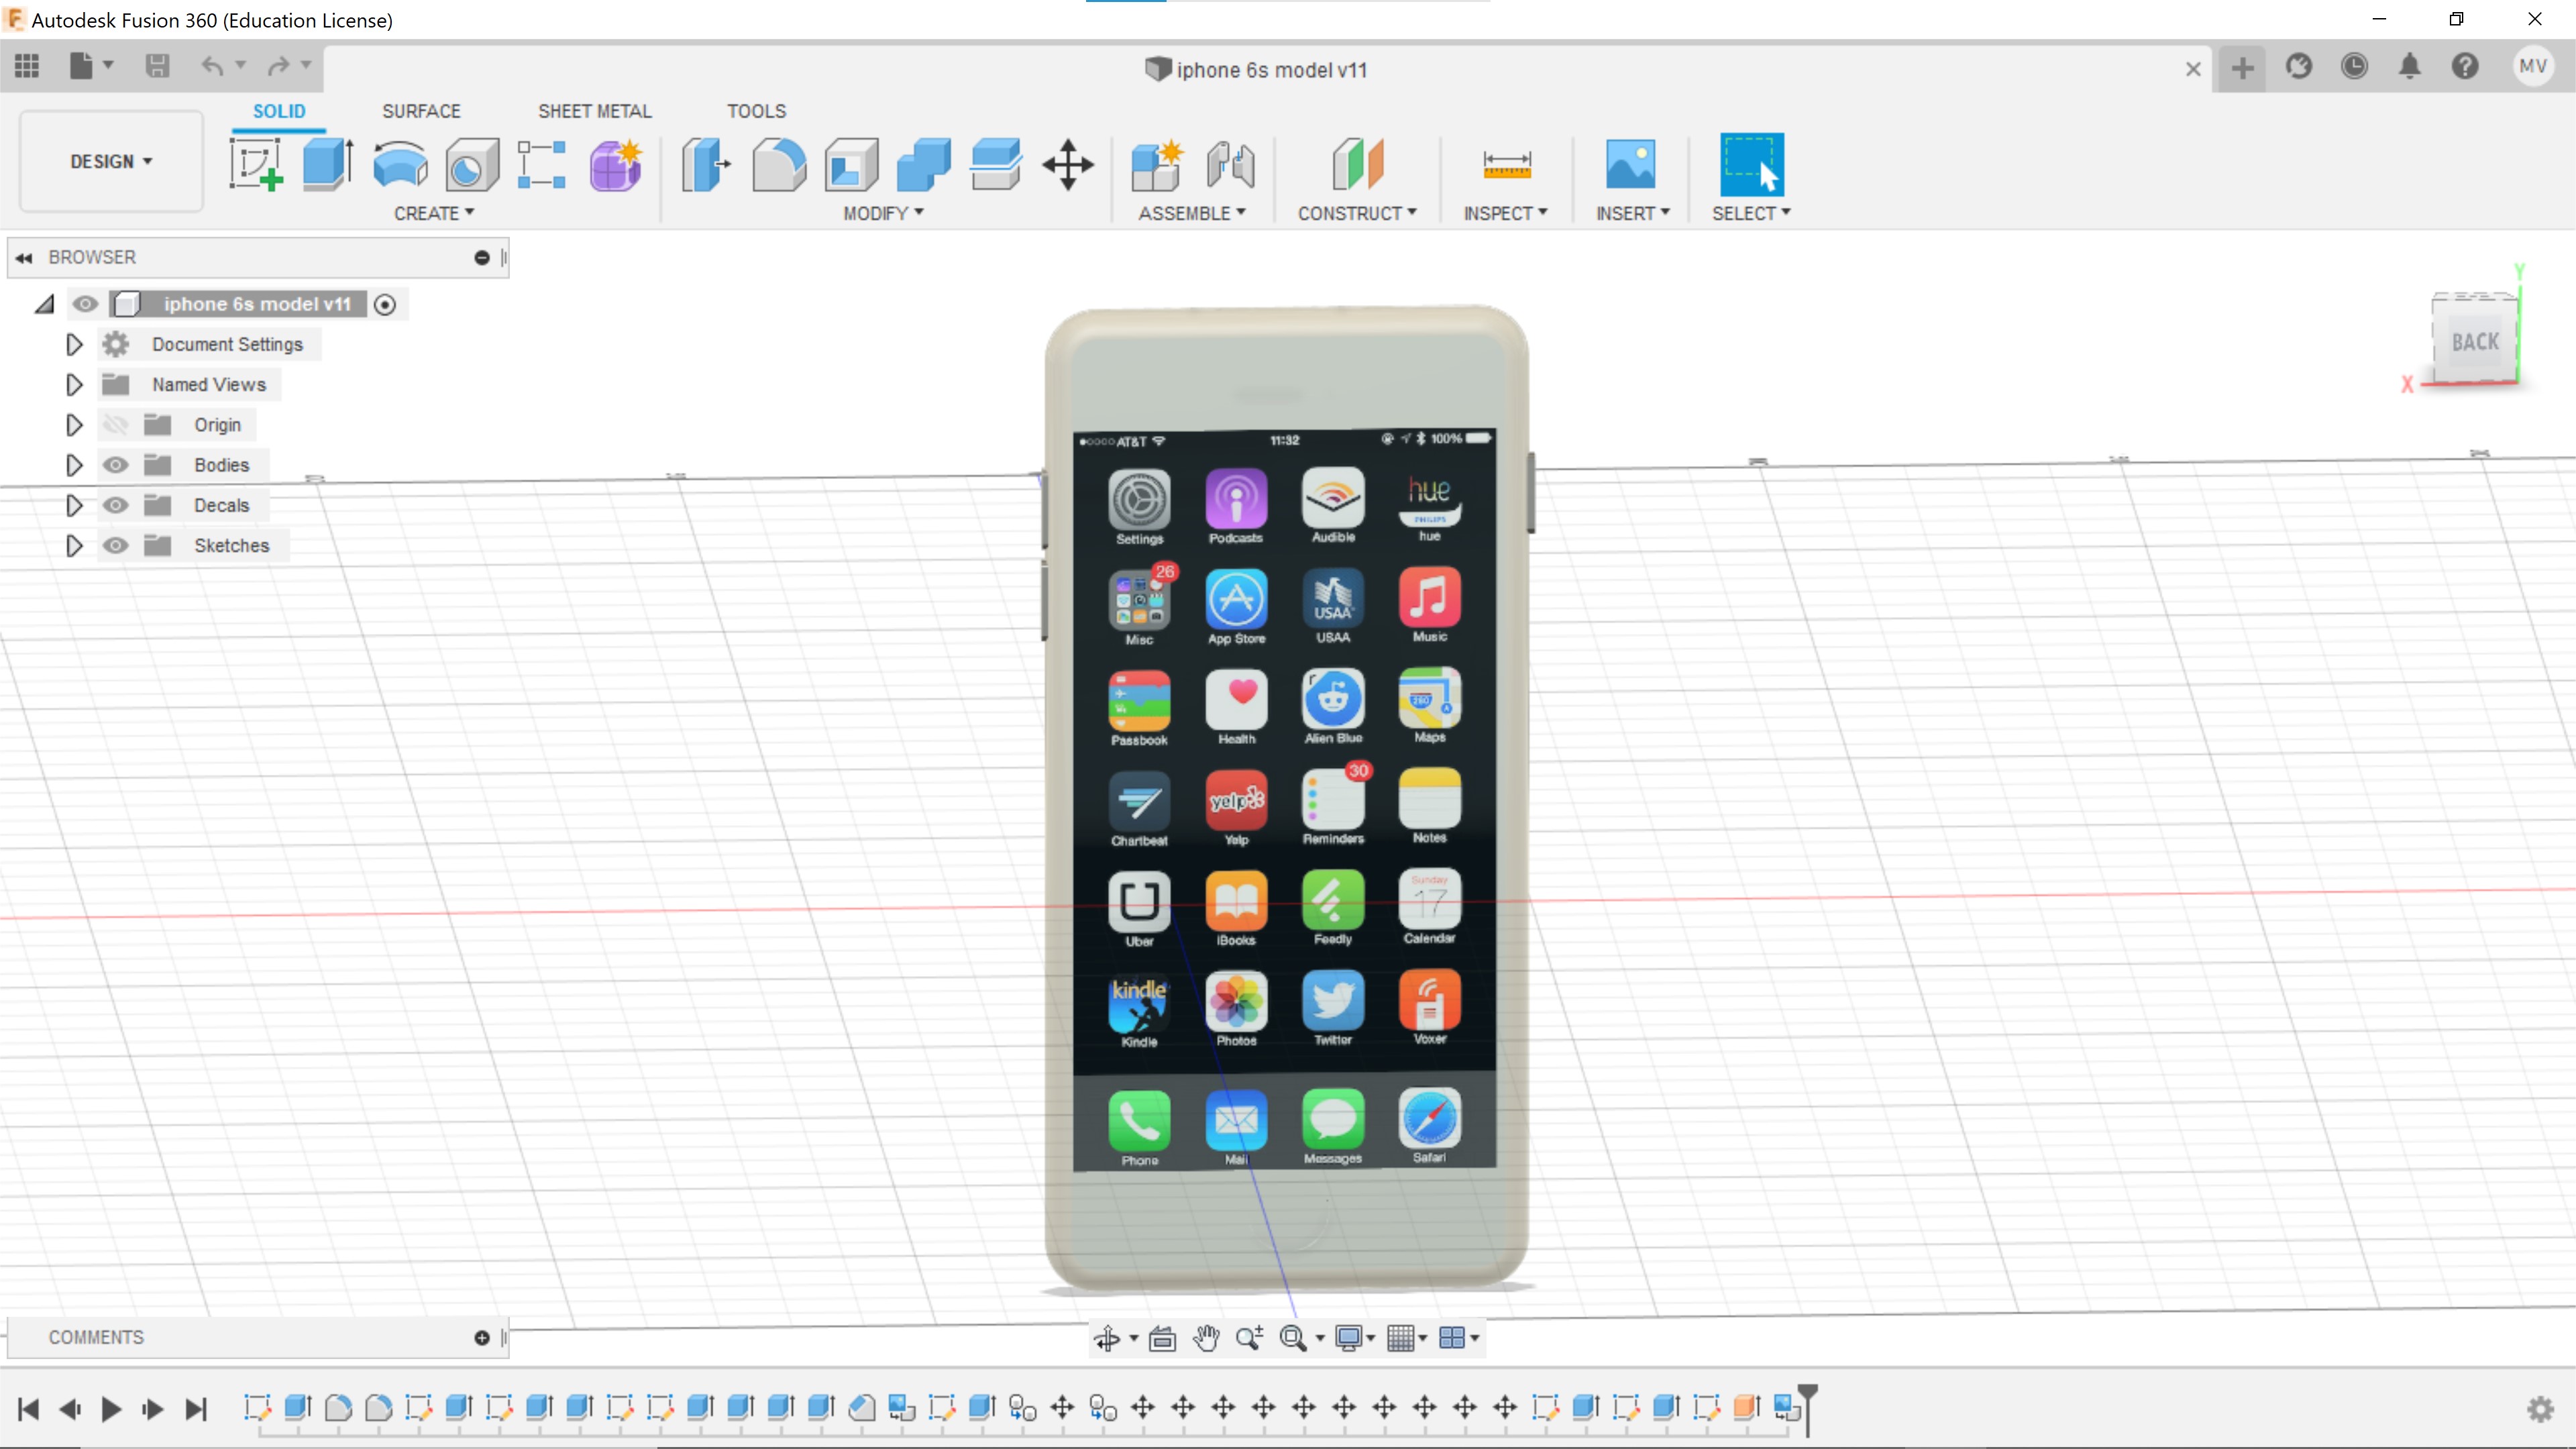The width and height of the screenshot is (2576, 1449).
Task: Switch to the SURFACE tab
Action: 421,111
